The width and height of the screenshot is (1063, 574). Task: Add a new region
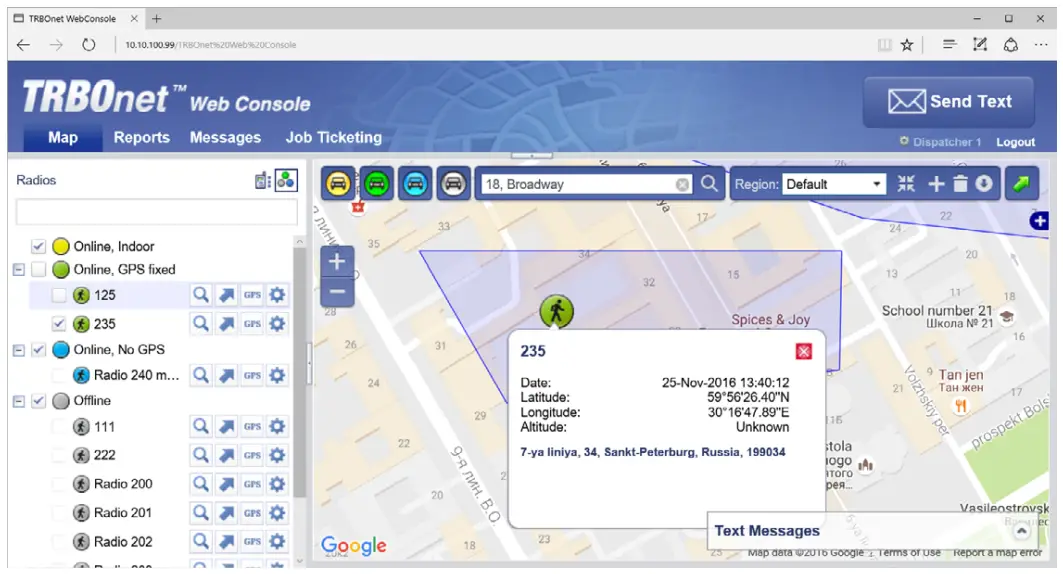click(x=936, y=184)
